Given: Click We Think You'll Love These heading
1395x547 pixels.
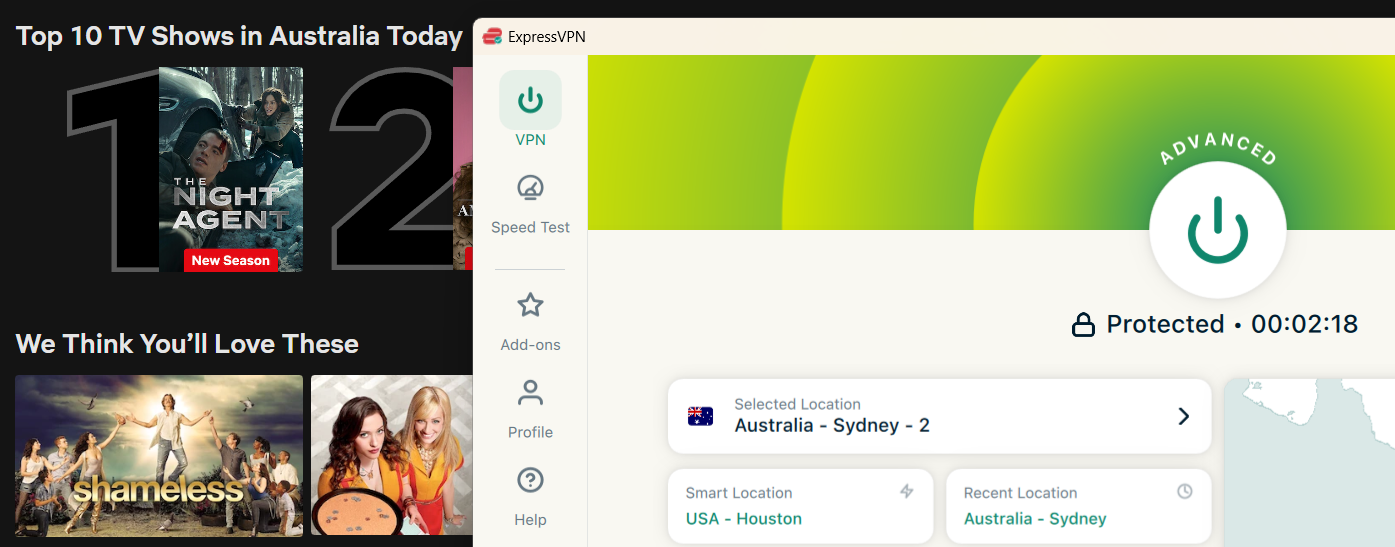Looking at the screenshot, I should 187,344.
